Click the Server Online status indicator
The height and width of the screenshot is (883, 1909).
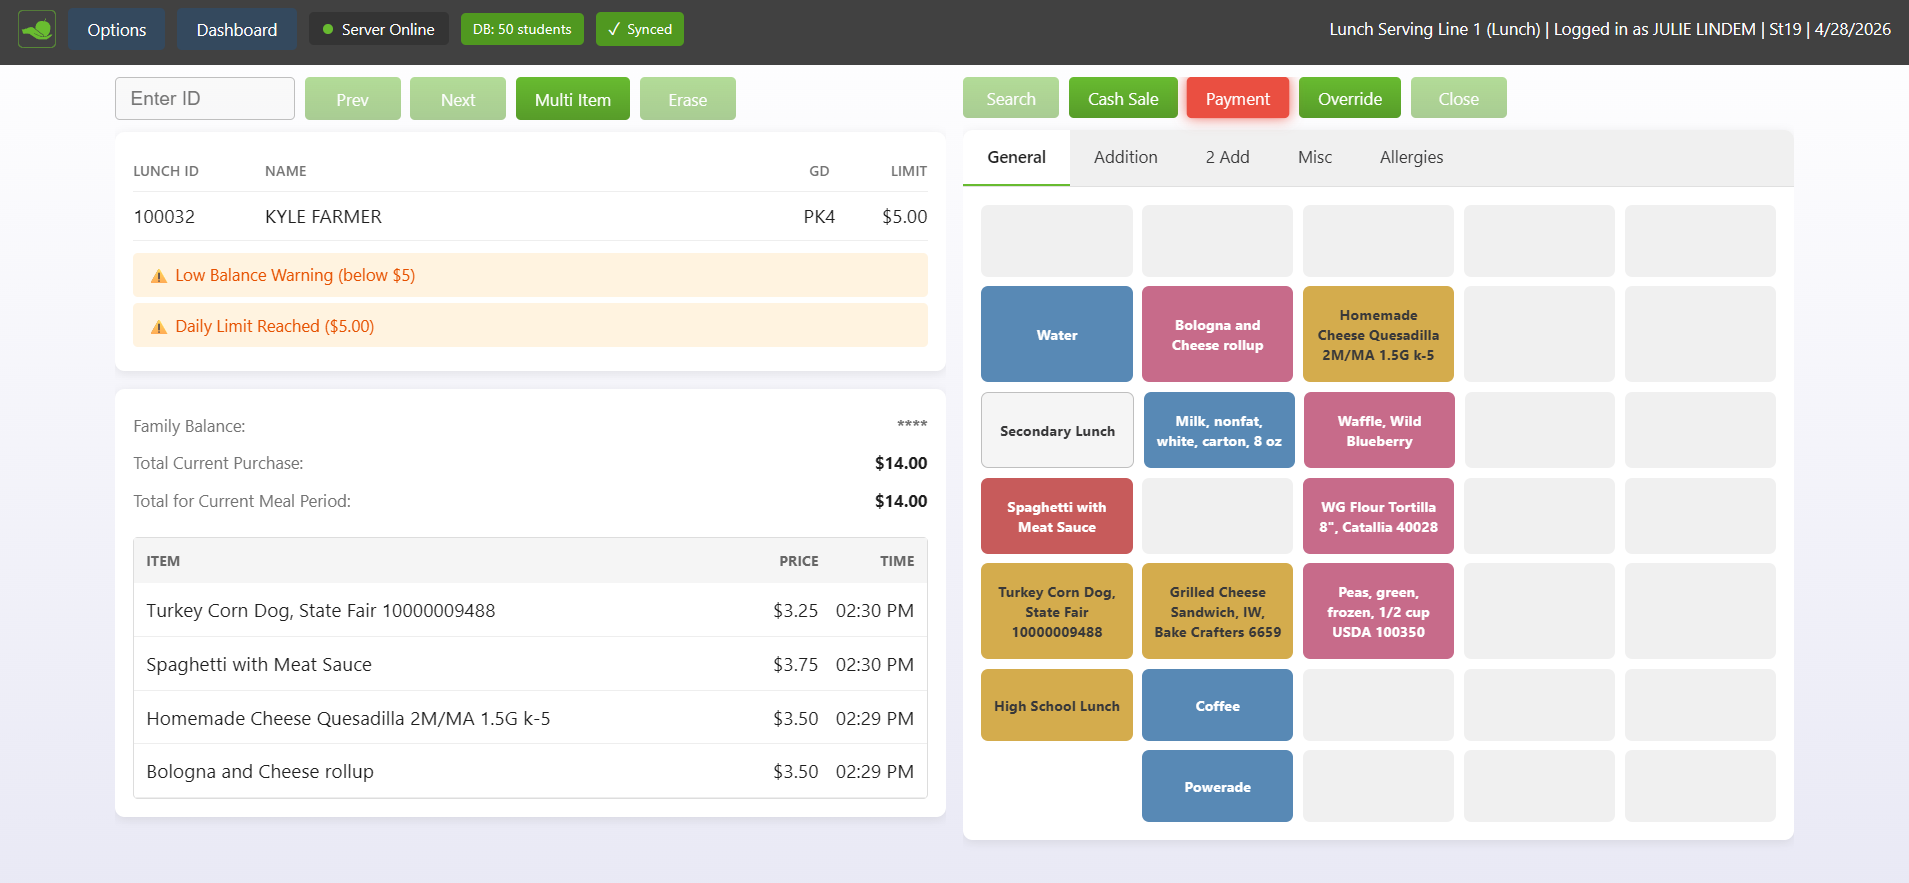(x=378, y=29)
